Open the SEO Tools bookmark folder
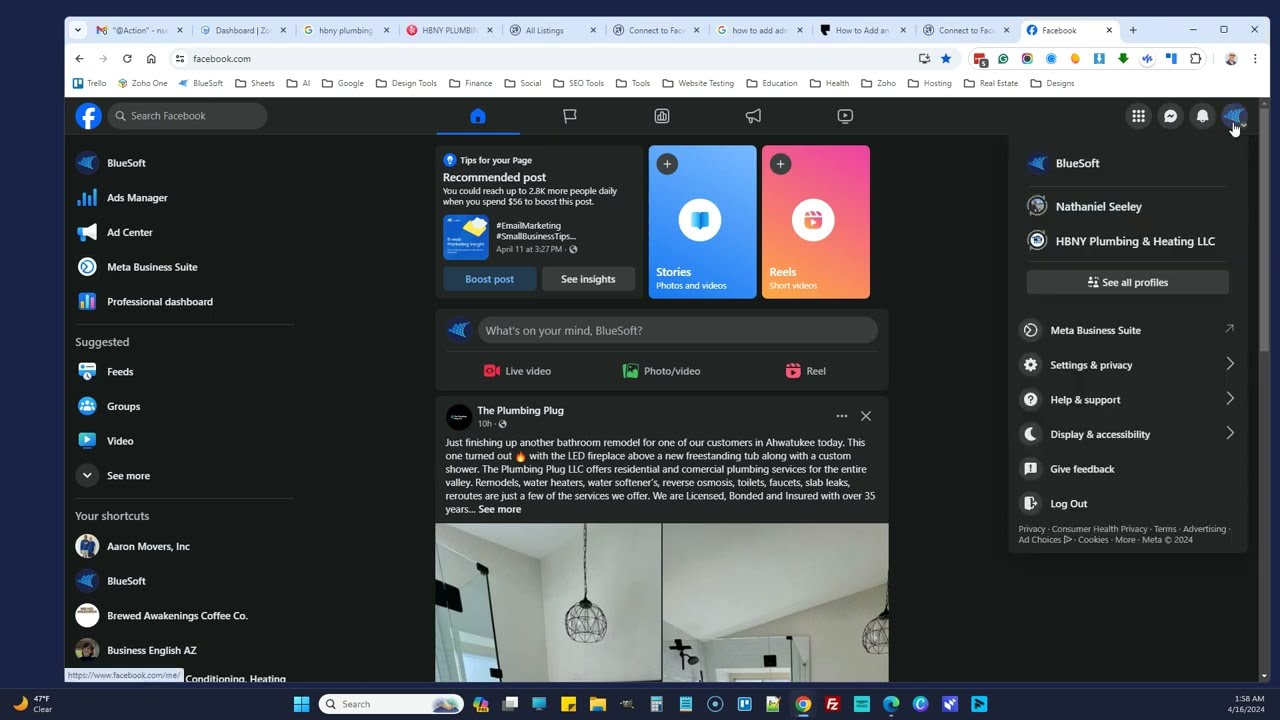 pyautogui.click(x=578, y=83)
